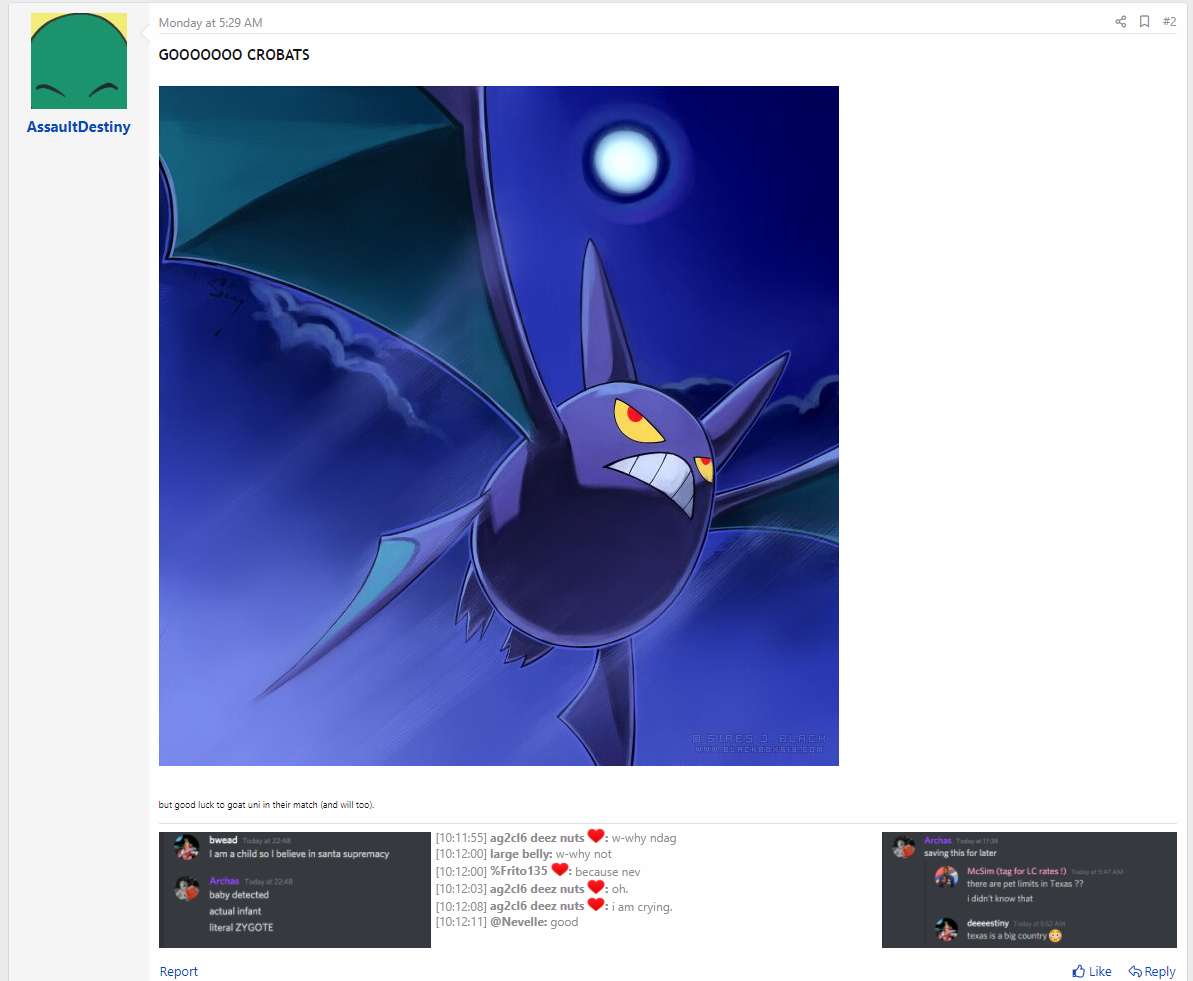
Task: Click chat line '@Nevelle: good'
Action: pos(507,922)
